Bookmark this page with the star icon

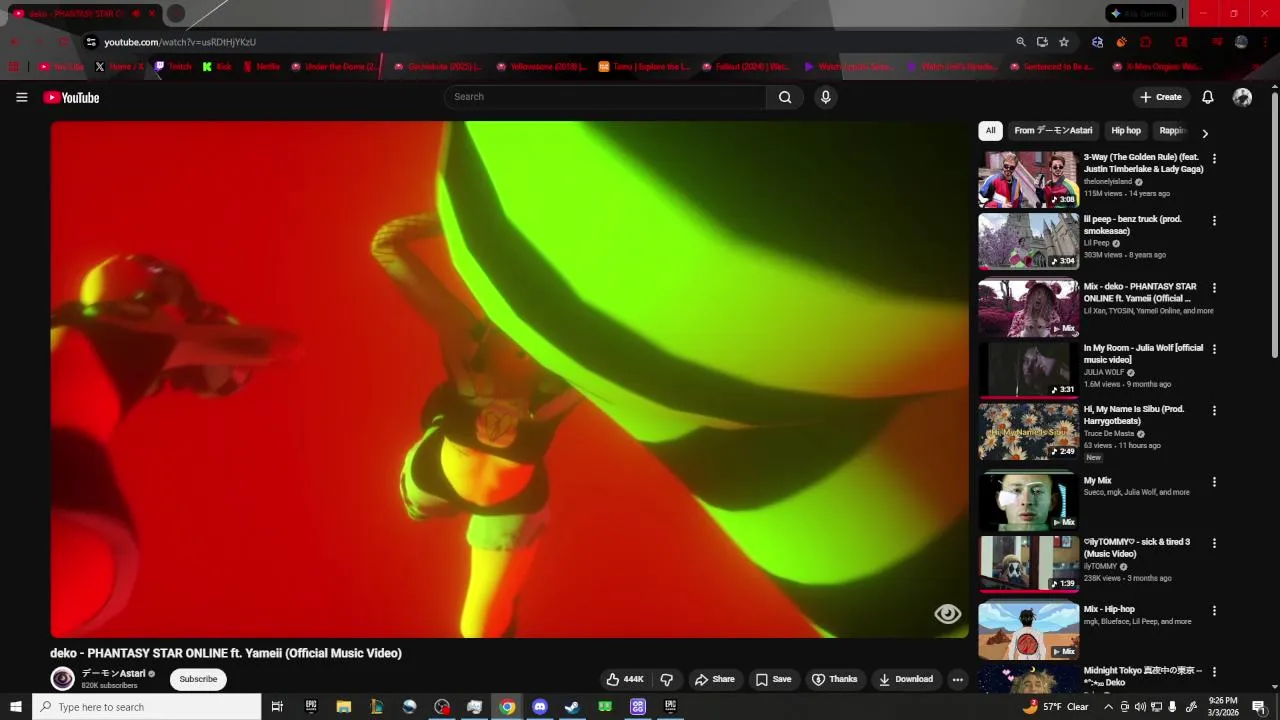pyautogui.click(x=1064, y=42)
